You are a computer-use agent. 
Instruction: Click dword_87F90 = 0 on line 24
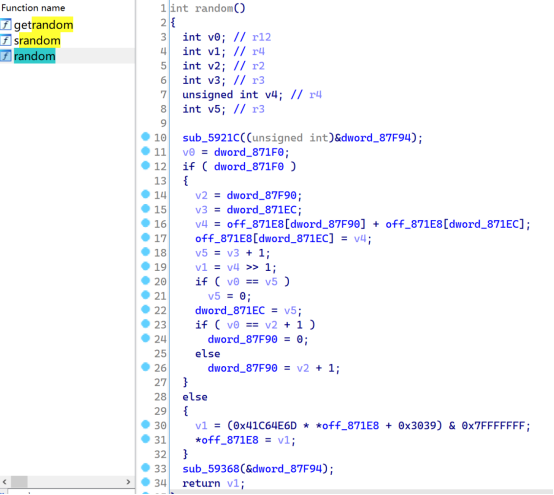pos(255,340)
